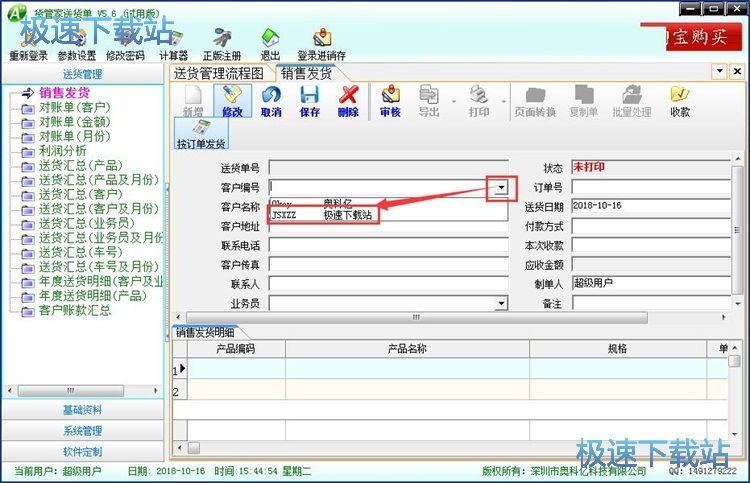
Task: Click the form horizontal scrollbar thumb
Action: pyautogui.click(x=417, y=317)
